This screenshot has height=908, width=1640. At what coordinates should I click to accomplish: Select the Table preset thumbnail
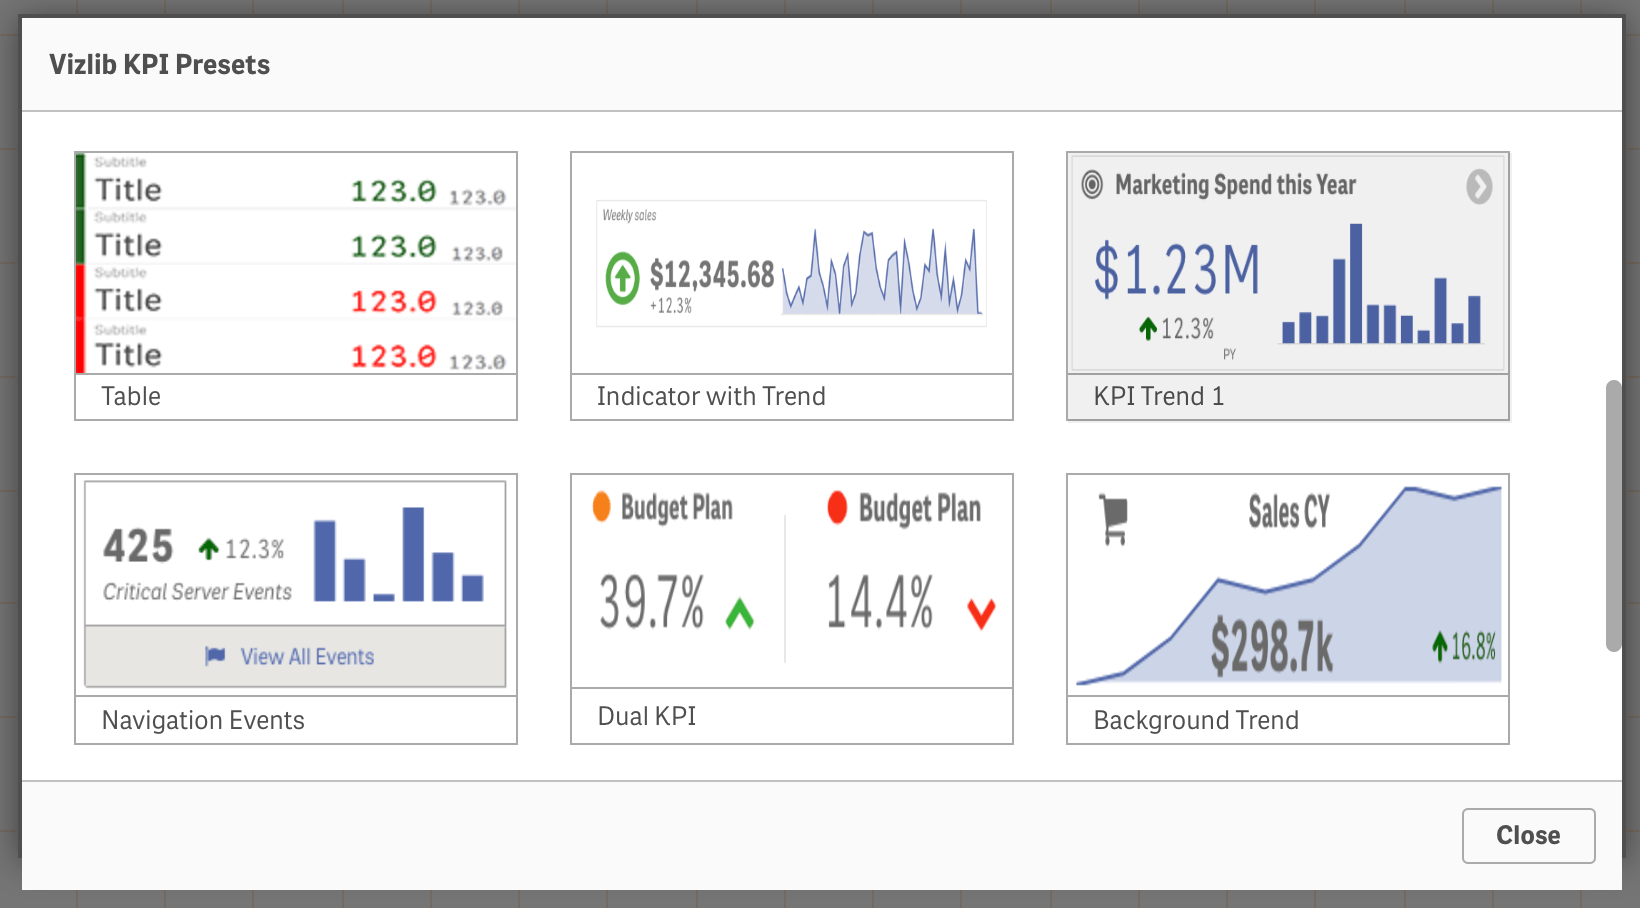tap(296, 264)
